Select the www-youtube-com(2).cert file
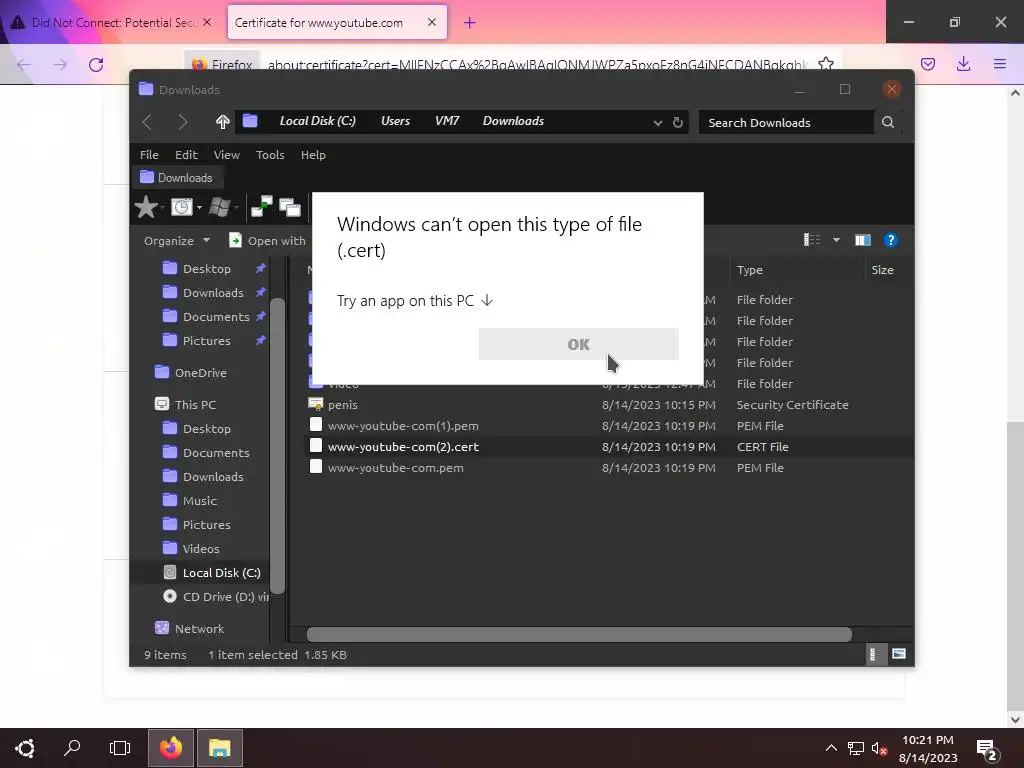1024x768 pixels. point(403,447)
